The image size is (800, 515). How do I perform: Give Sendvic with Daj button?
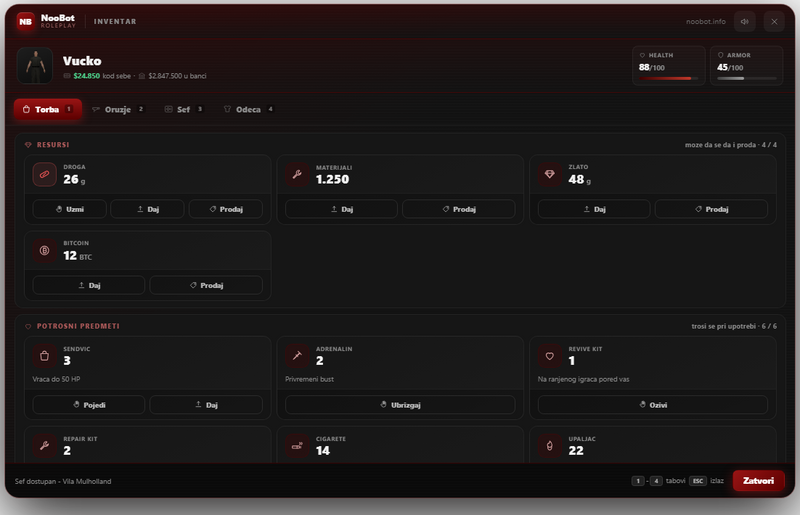click(x=206, y=404)
